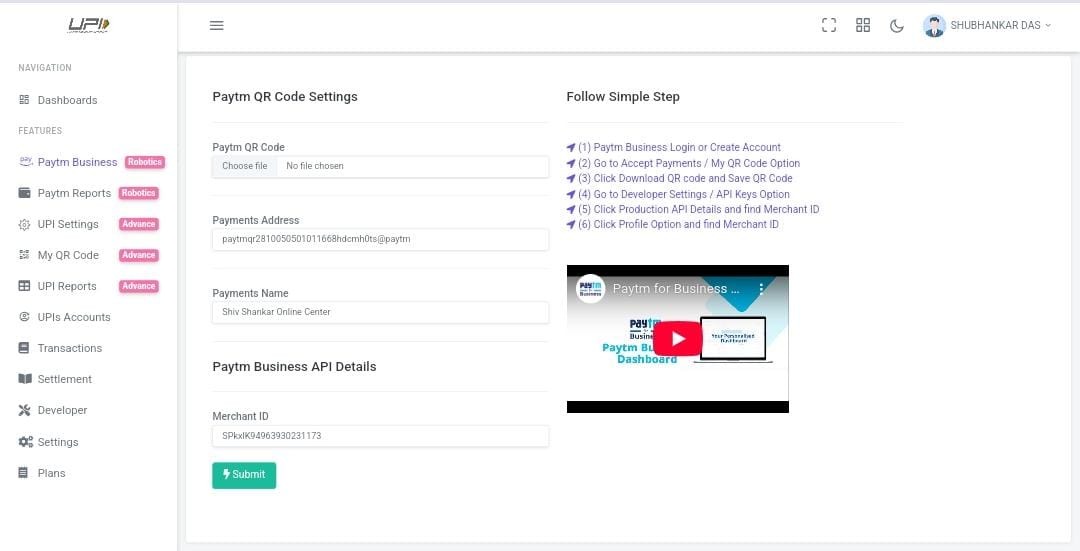The width and height of the screenshot is (1080, 551).
Task: Click the UPIs Accounts user icon
Action: point(24,317)
